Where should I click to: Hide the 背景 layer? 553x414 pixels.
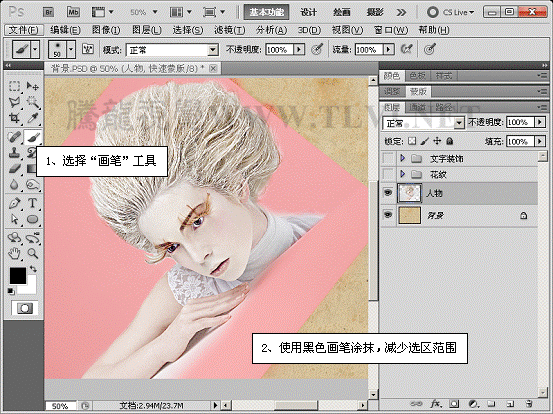388,214
